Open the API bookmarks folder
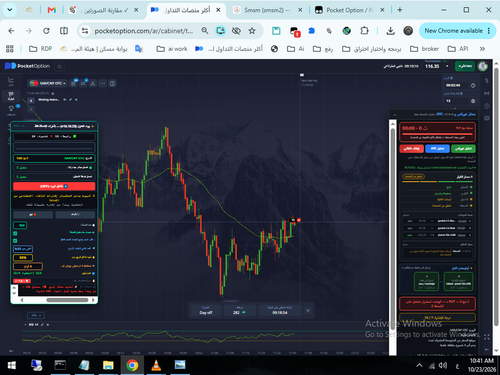The image size is (500, 375). click(x=458, y=49)
